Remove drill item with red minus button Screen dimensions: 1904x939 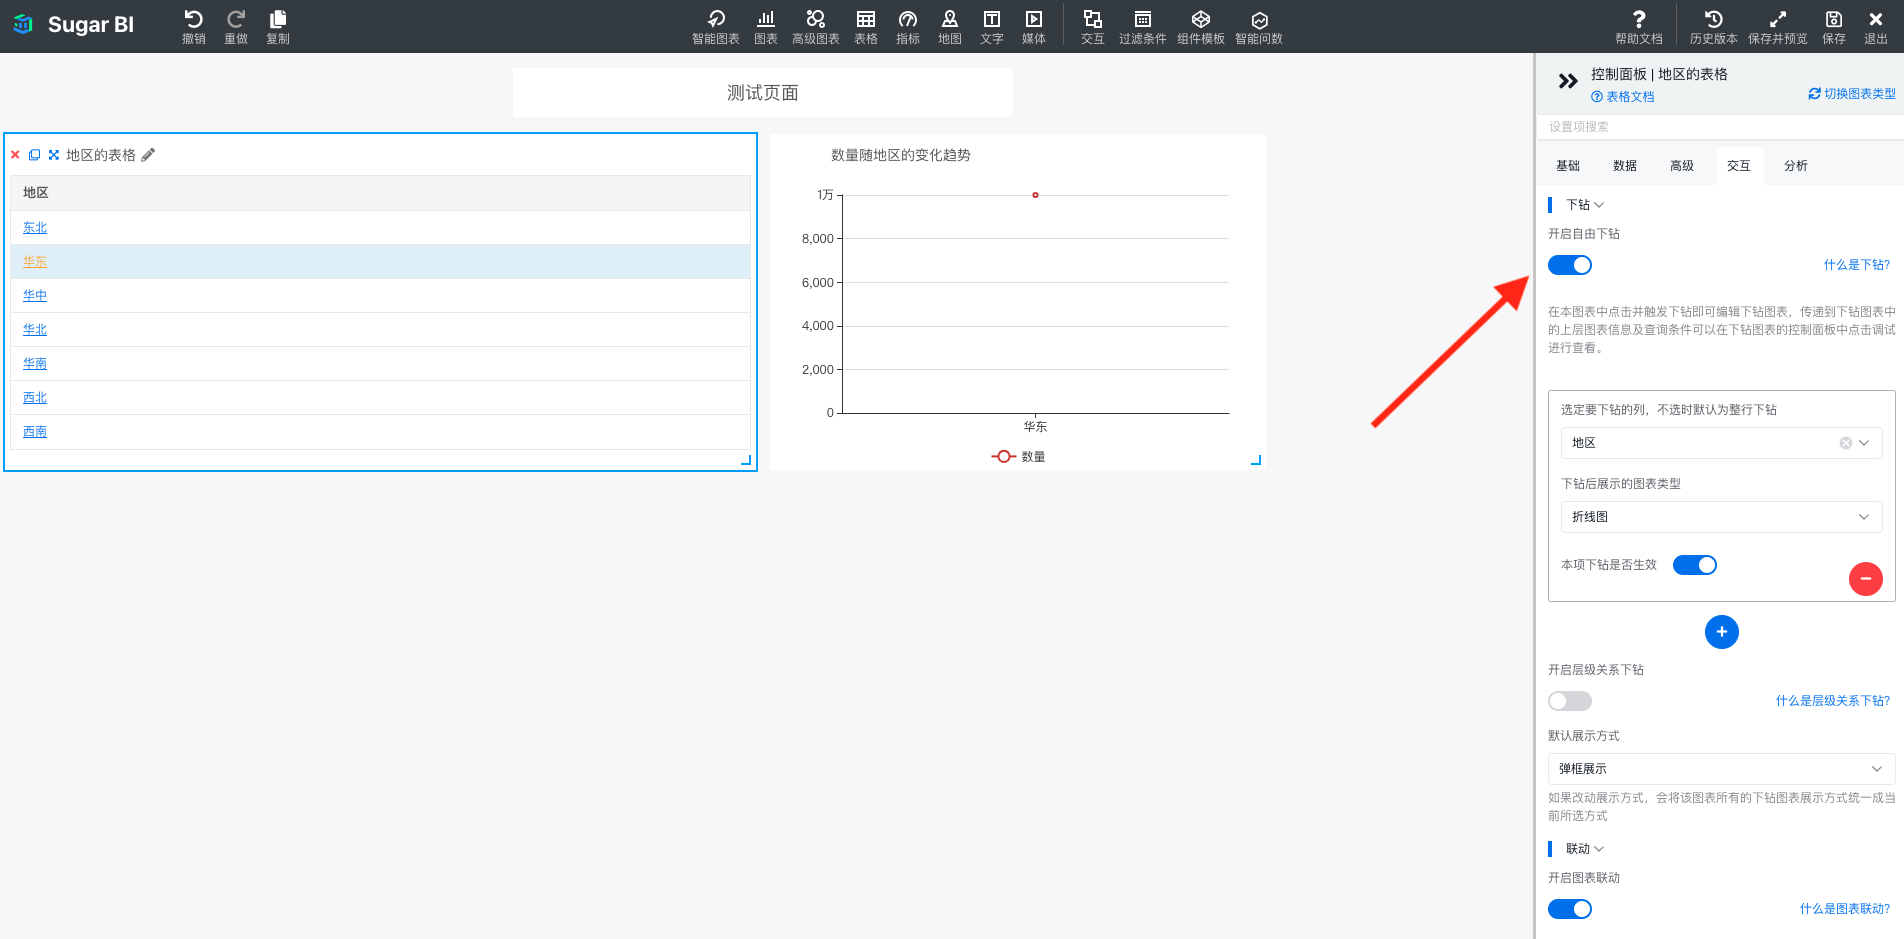click(x=1866, y=579)
